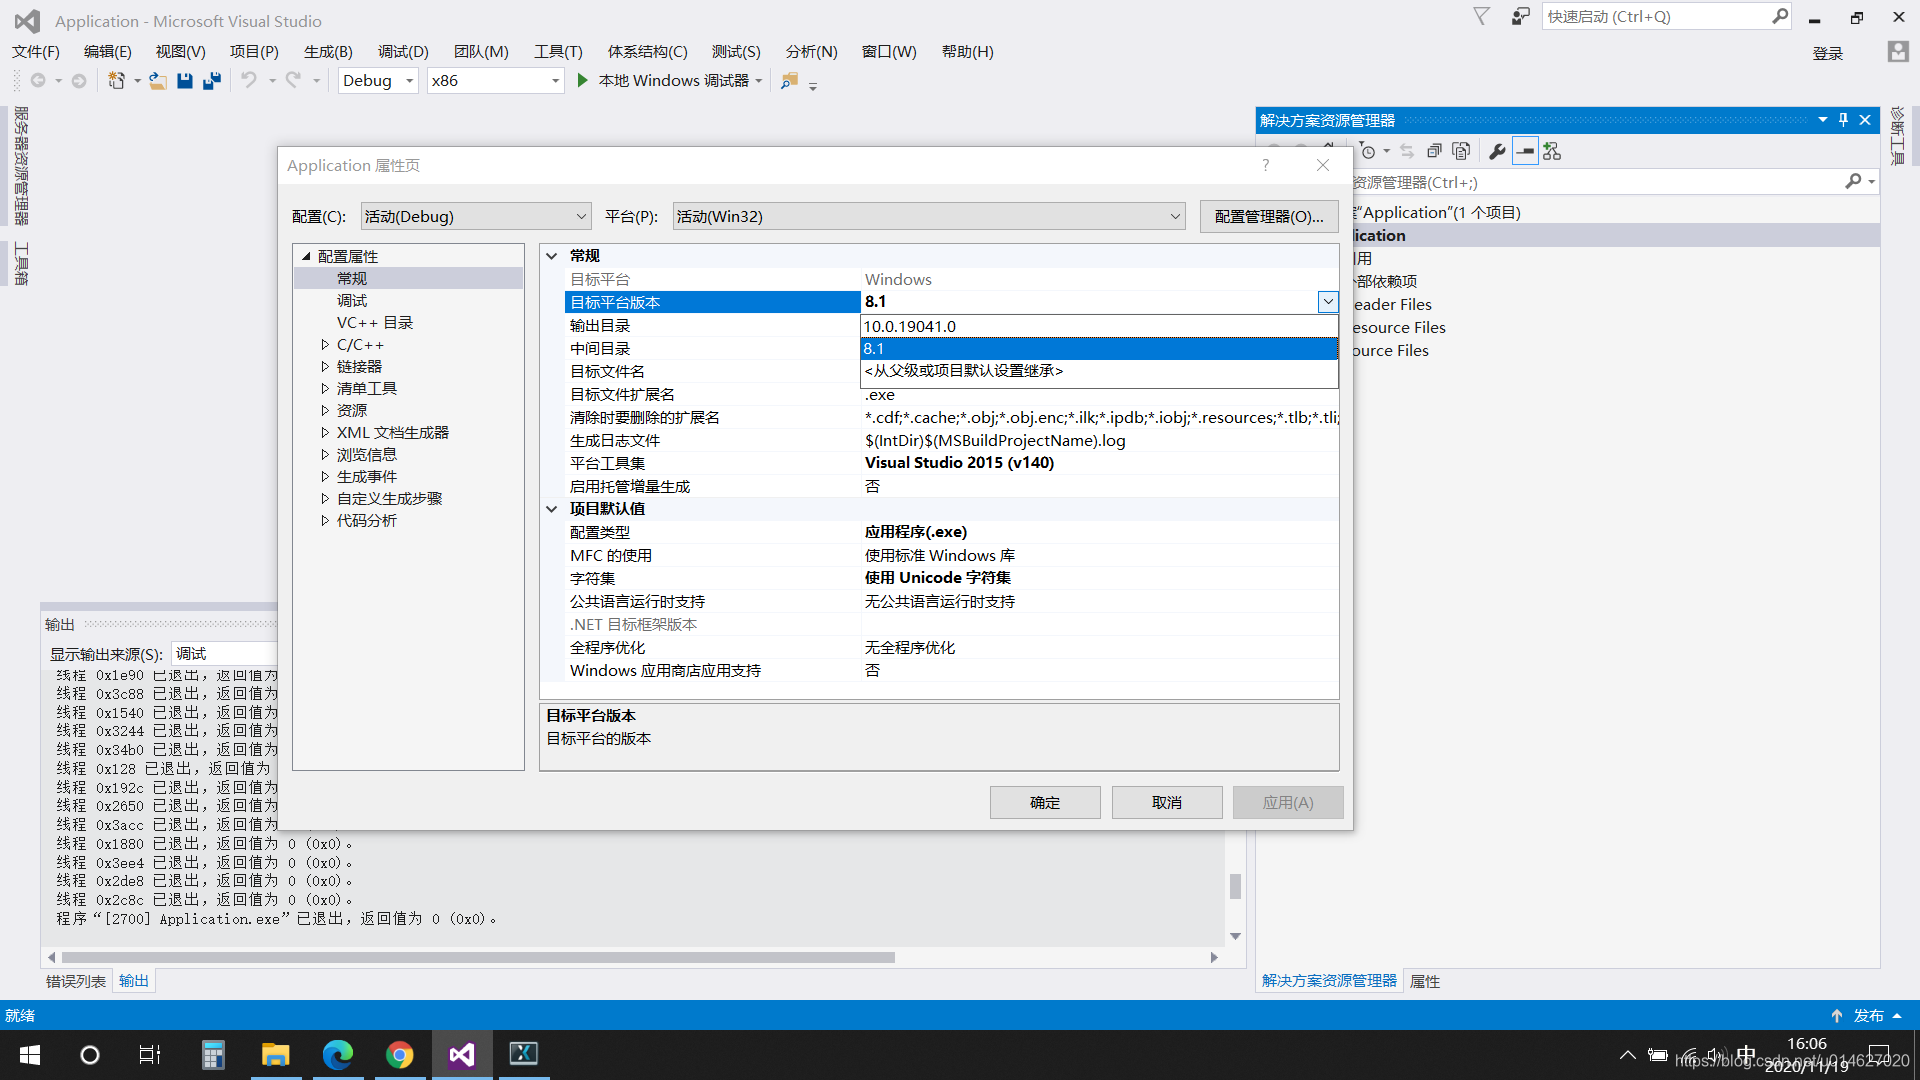Image resolution: width=1920 pixels, height=1080 pixels.
Task: Open the 生成(B) build menu
Action: tap(328, 51)
